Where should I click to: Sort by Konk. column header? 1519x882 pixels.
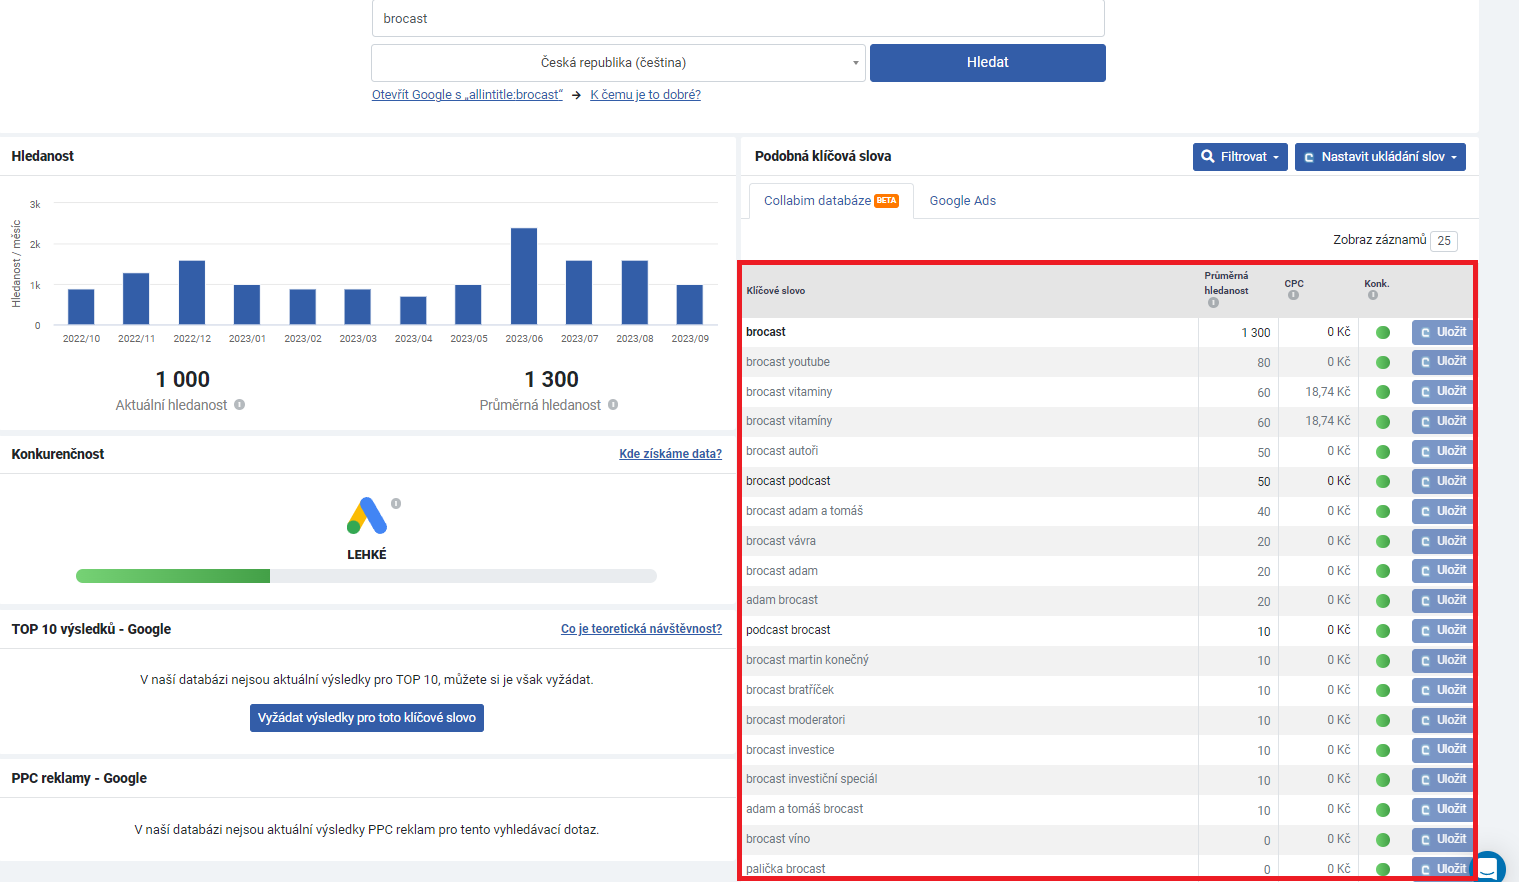pyautogui.click(x=1376, y=283)
